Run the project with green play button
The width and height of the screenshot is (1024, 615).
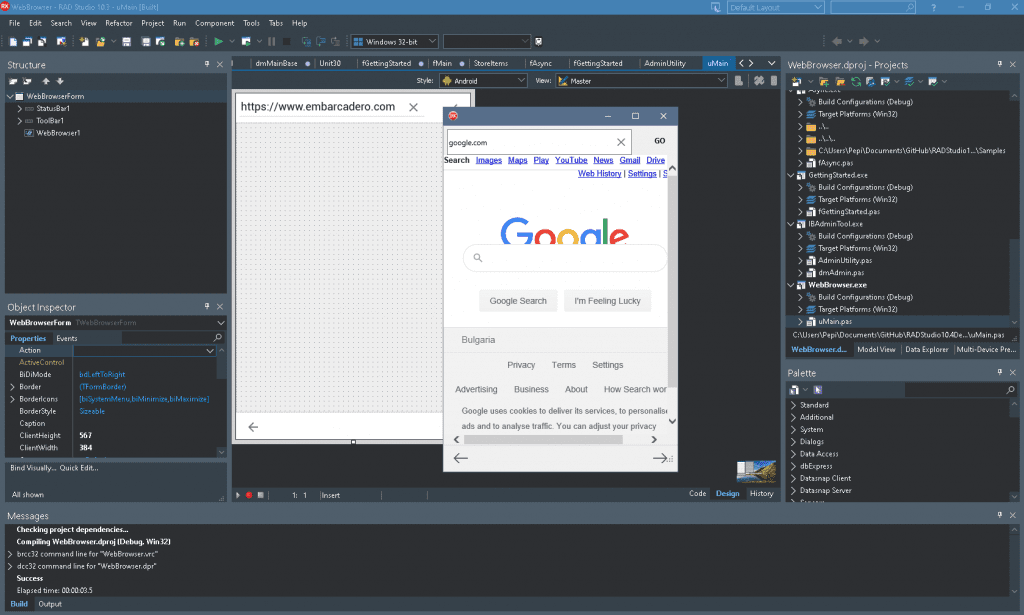218,42
